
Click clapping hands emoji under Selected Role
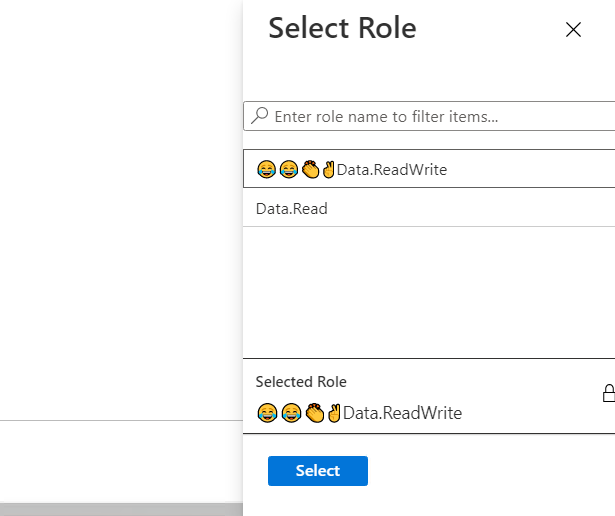(x=315, y=413)
